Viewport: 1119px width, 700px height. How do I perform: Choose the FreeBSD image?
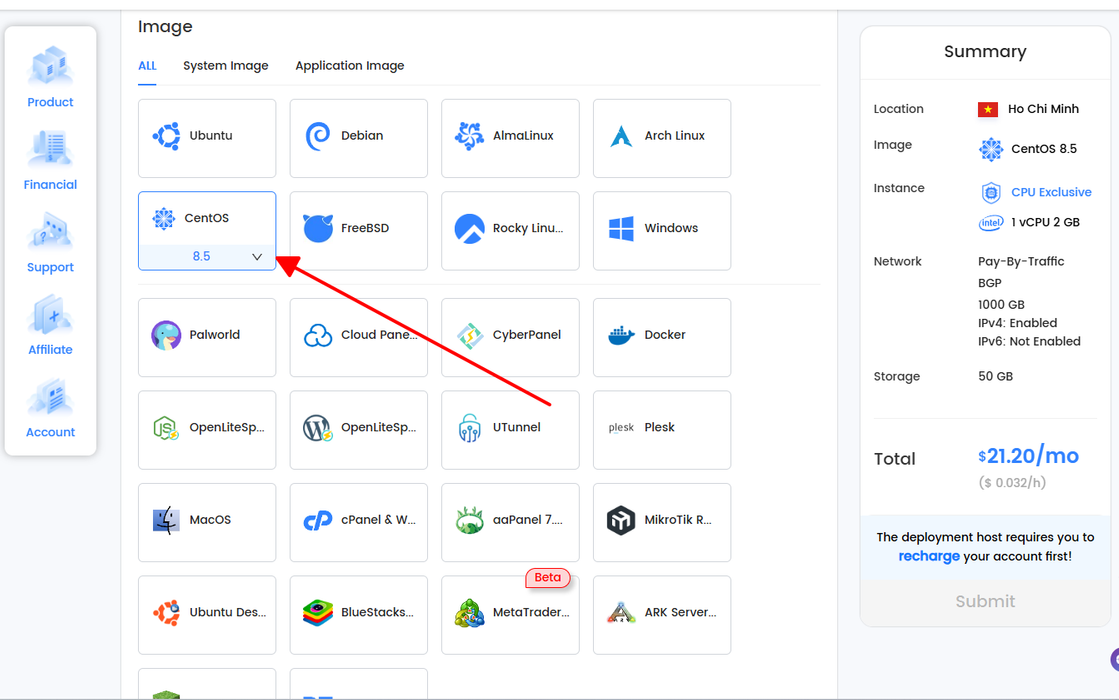358,230
